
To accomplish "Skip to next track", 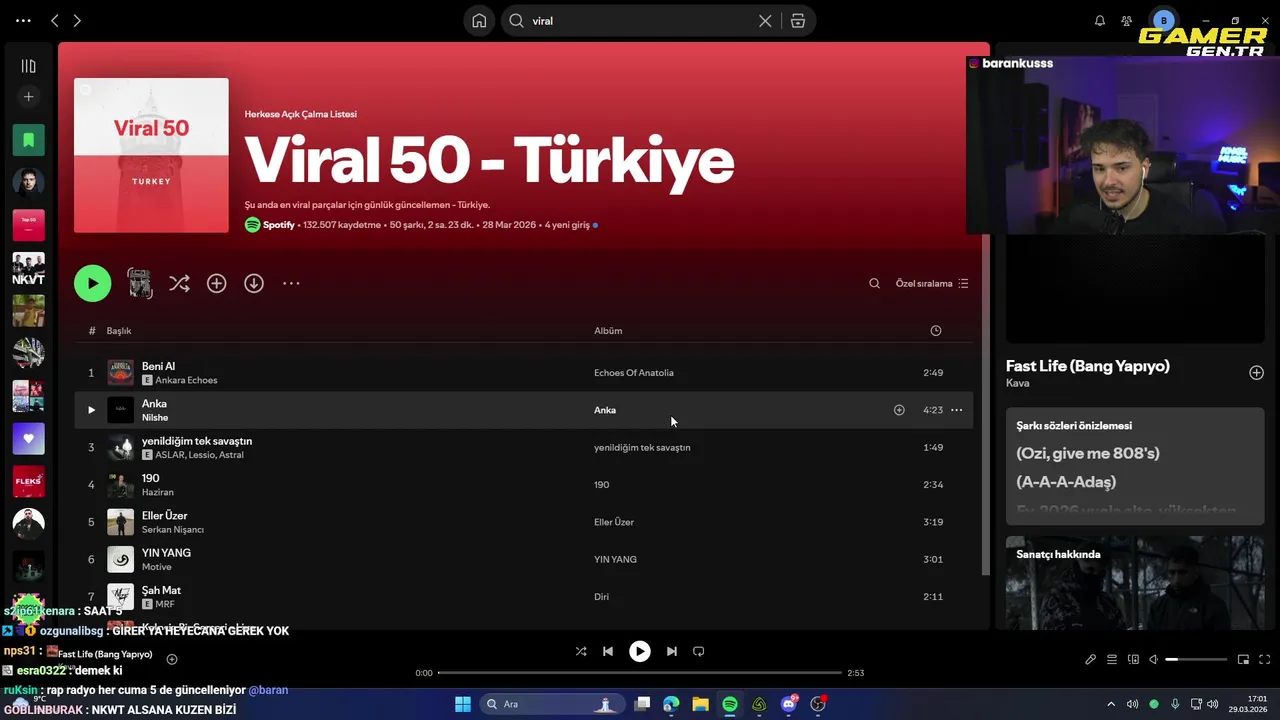I will tap(672, 651).
